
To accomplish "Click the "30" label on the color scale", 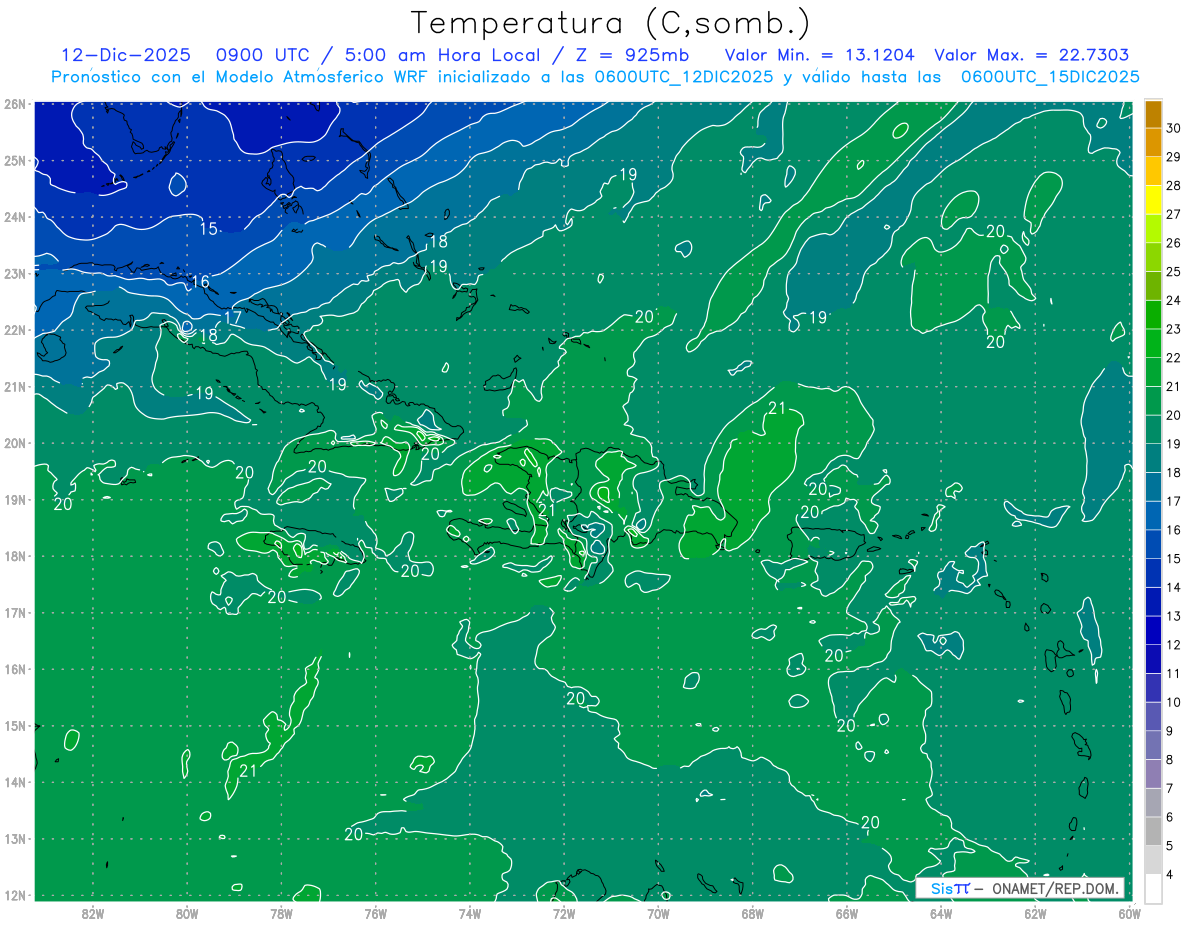I will click(1173, 128).
